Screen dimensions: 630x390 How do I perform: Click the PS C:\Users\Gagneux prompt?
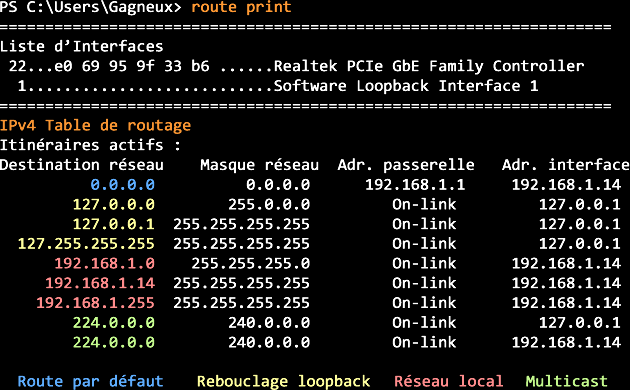pos(91,7)
